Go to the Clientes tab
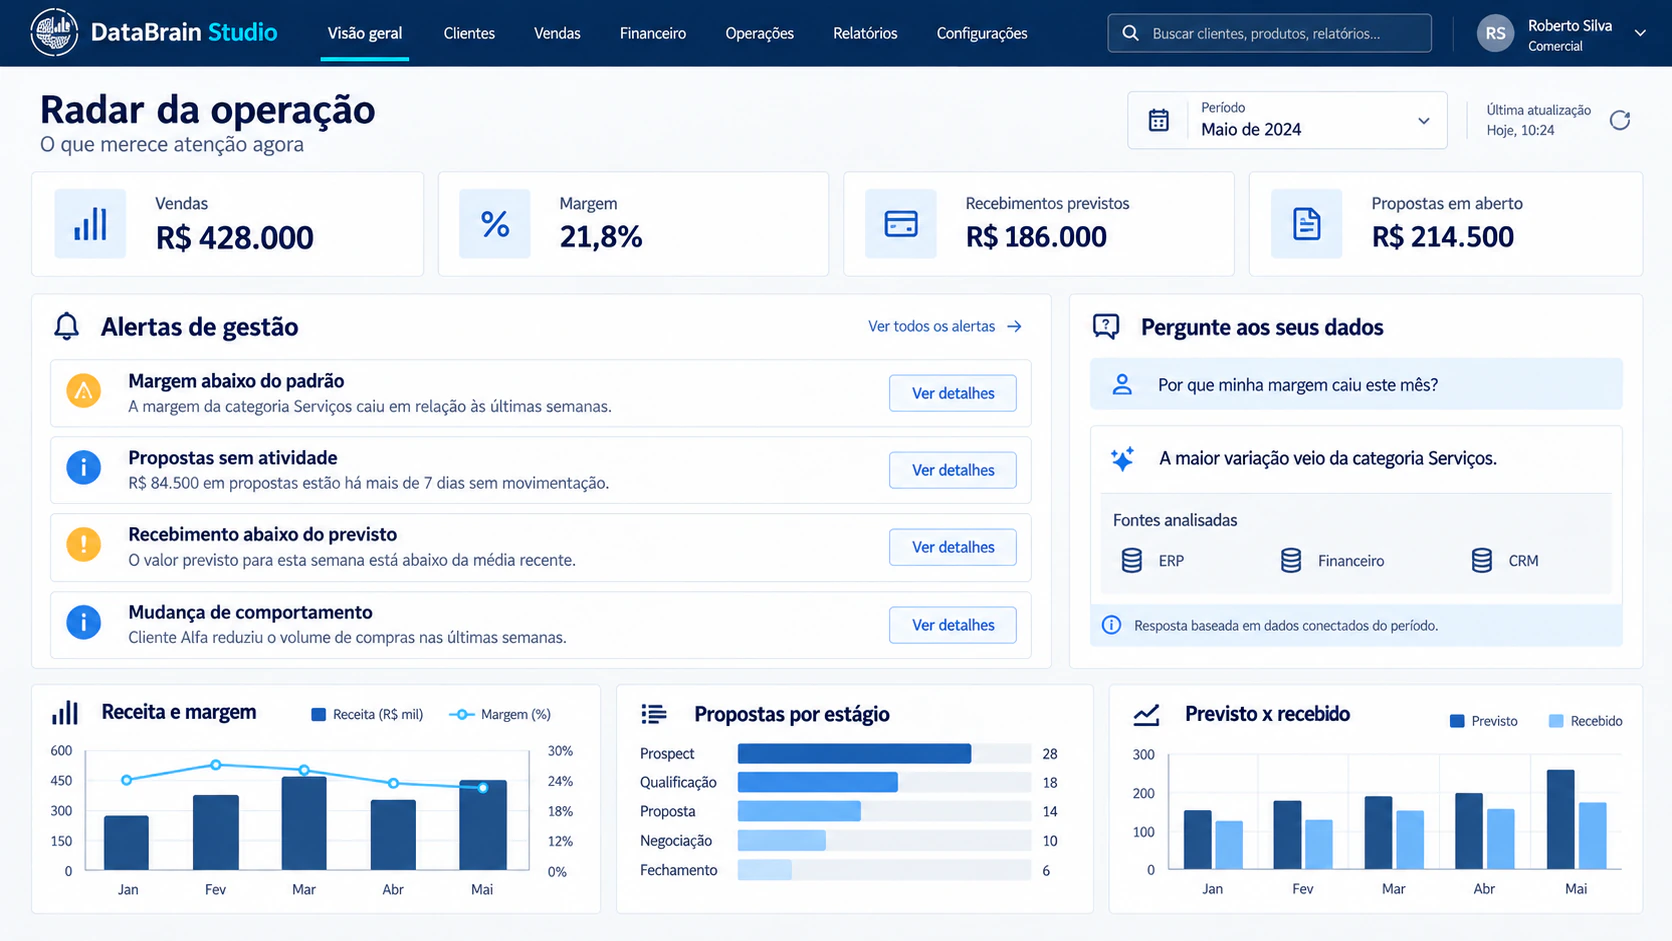The image size is (1672, 941). 469,33
